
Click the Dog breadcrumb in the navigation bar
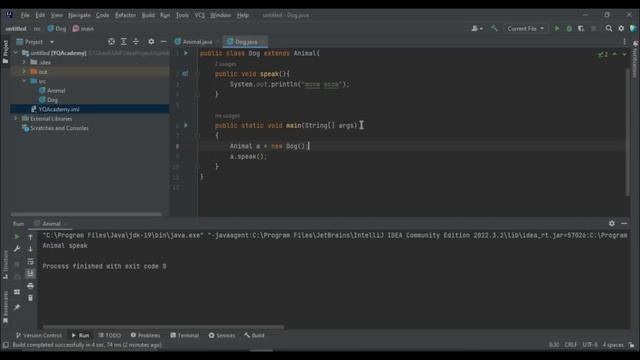coord(57,29)
